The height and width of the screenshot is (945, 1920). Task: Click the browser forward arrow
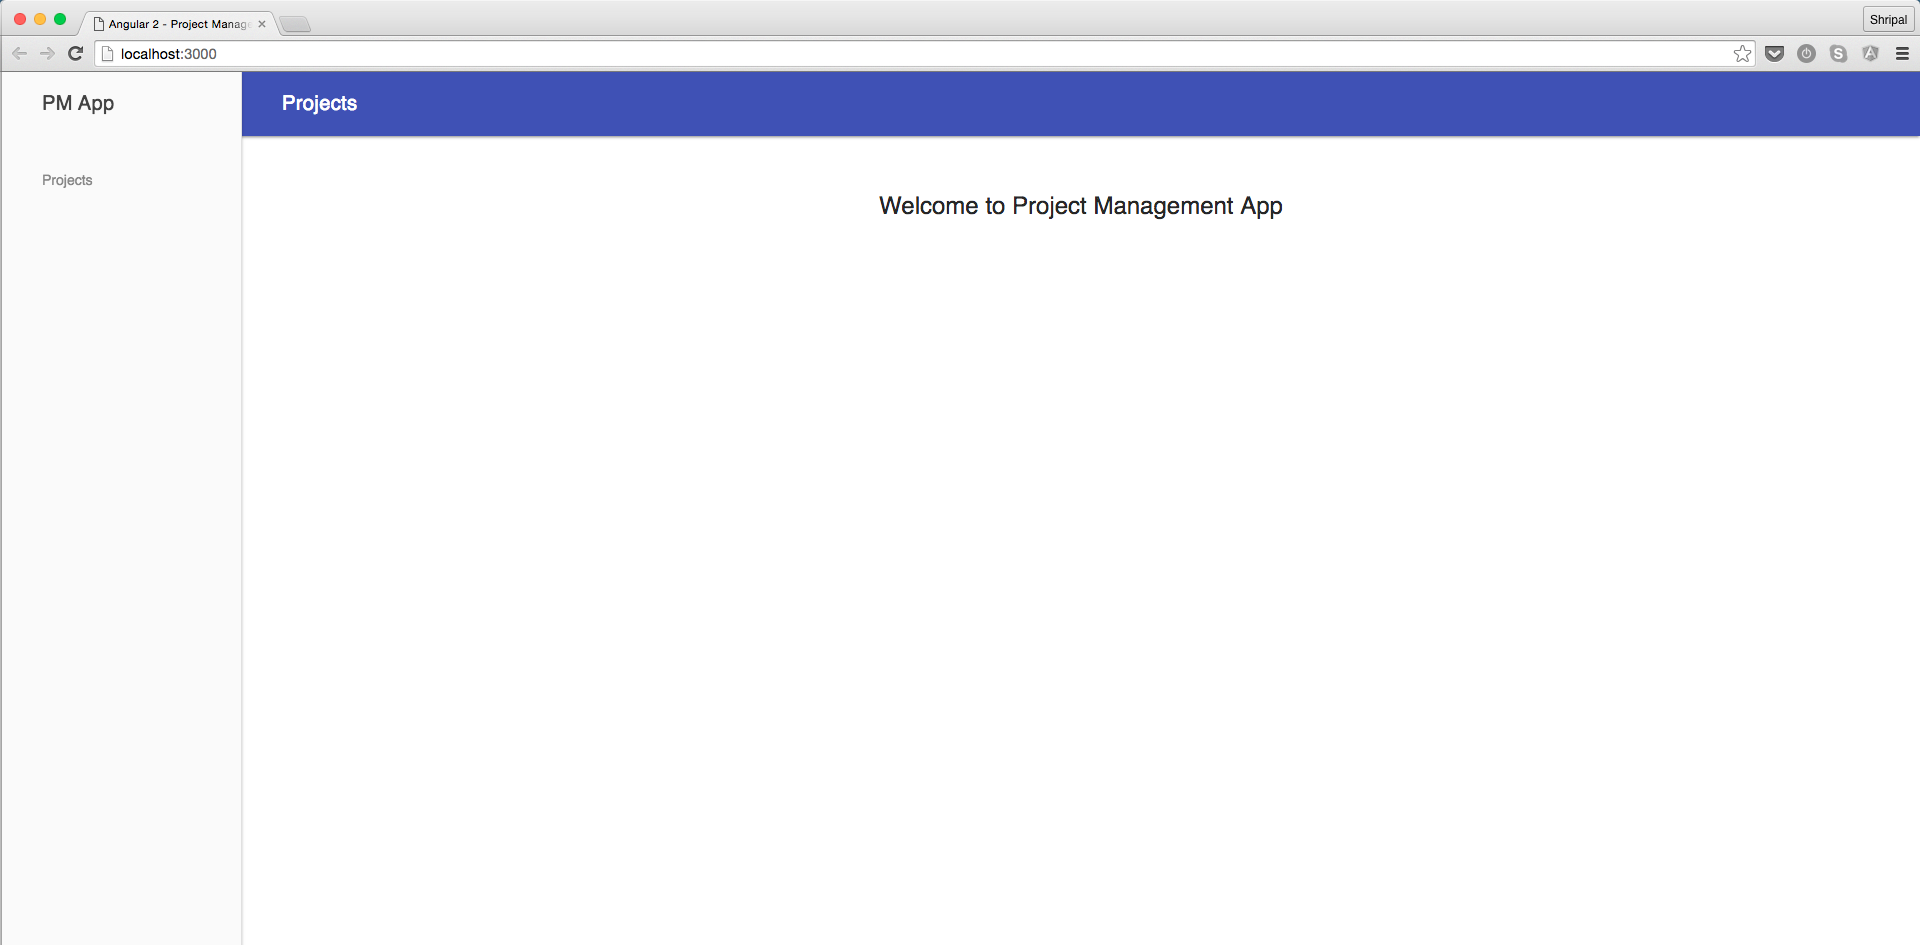pos(47,54)
